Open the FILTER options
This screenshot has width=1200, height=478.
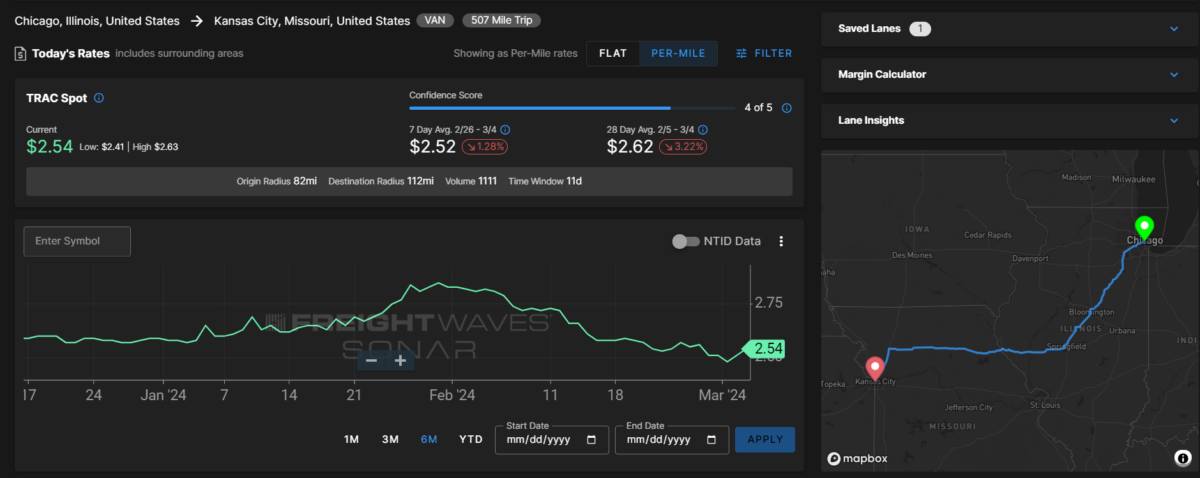click(x=764, y=53)
